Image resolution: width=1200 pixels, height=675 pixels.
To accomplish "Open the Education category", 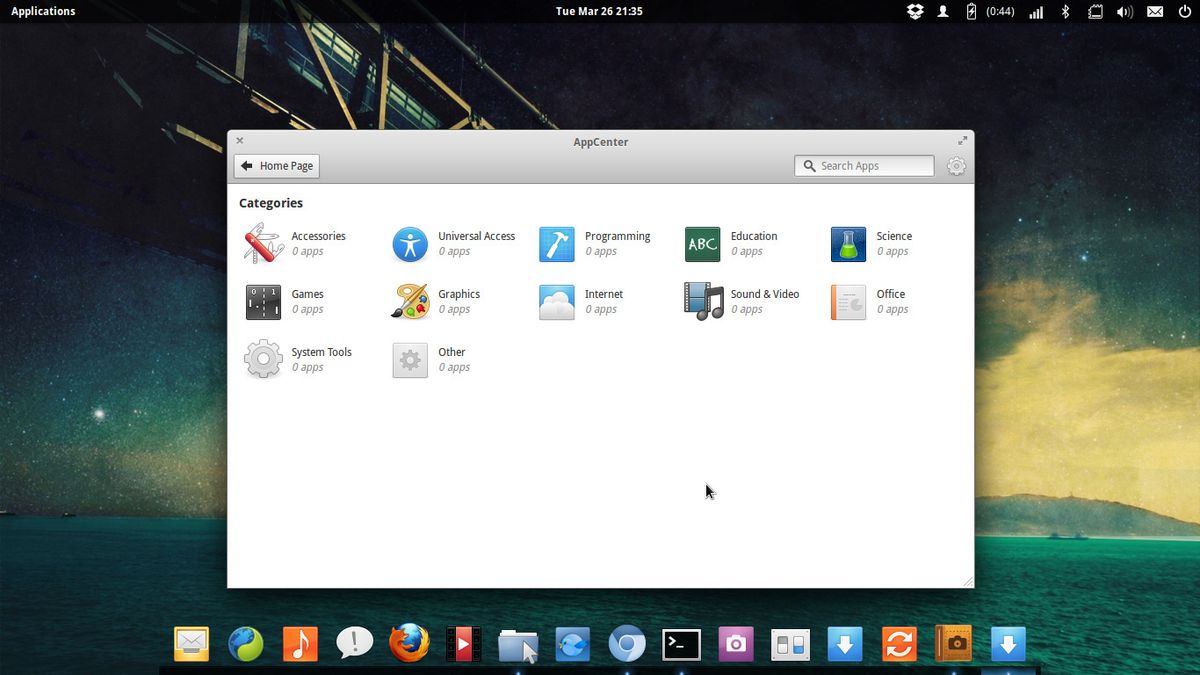I will [x=733, y=243].
